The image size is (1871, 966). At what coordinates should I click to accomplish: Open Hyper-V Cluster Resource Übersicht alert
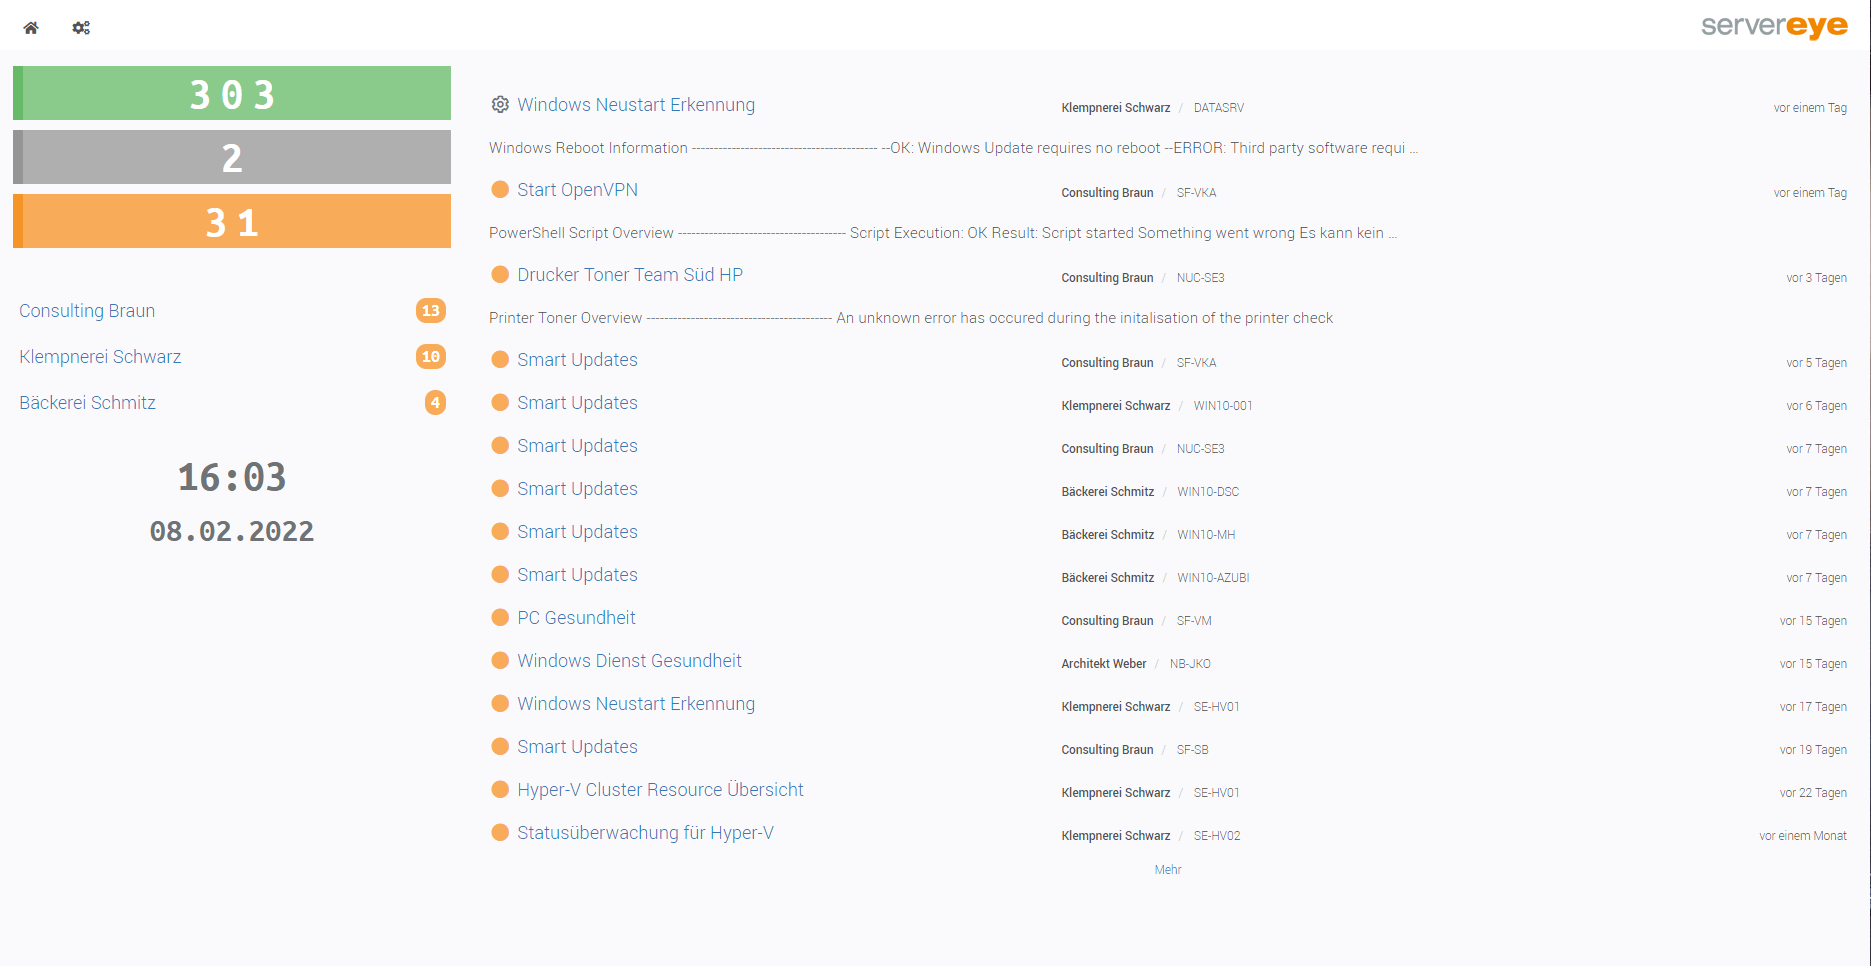660,790
